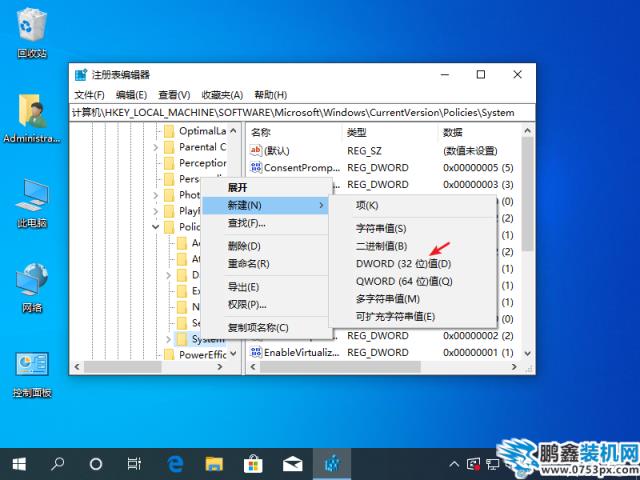Choose 权限(P)... in context menu

[267, 304]
